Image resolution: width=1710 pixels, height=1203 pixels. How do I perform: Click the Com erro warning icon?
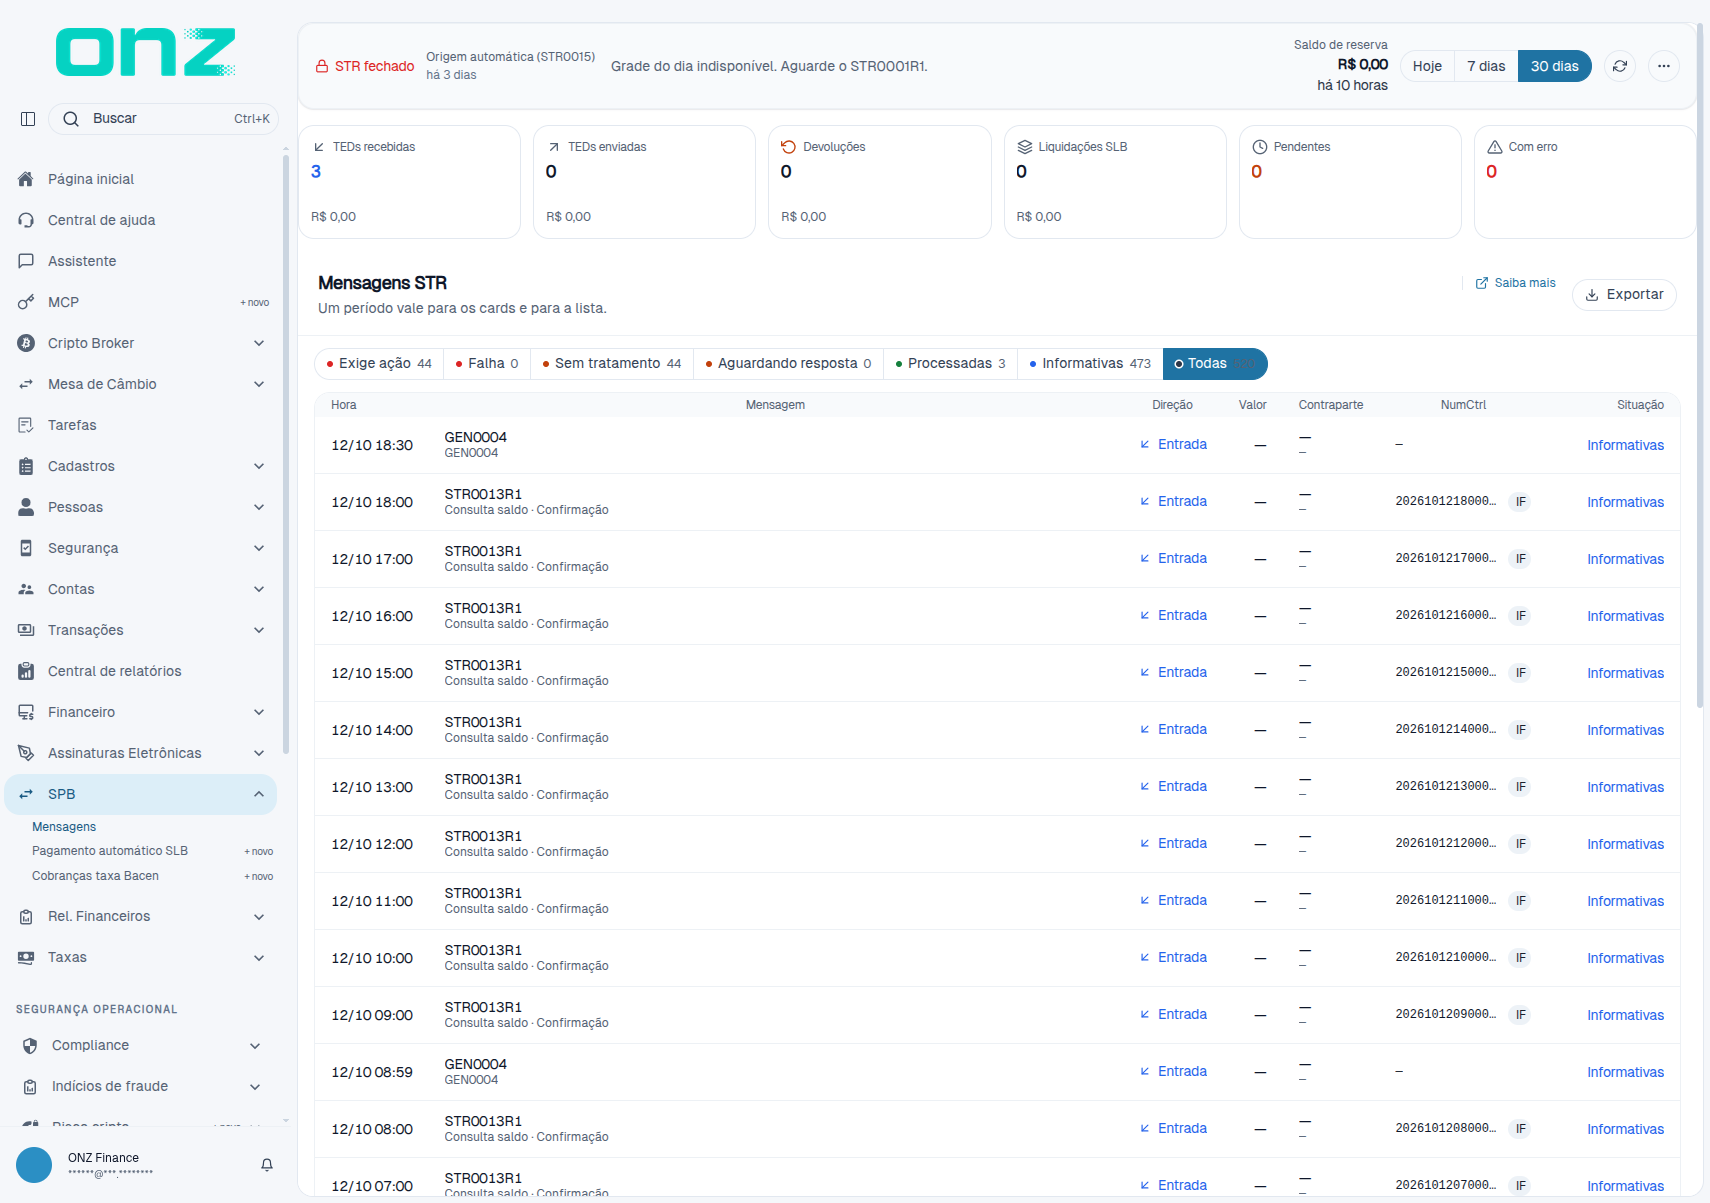tap(1495, 147)
